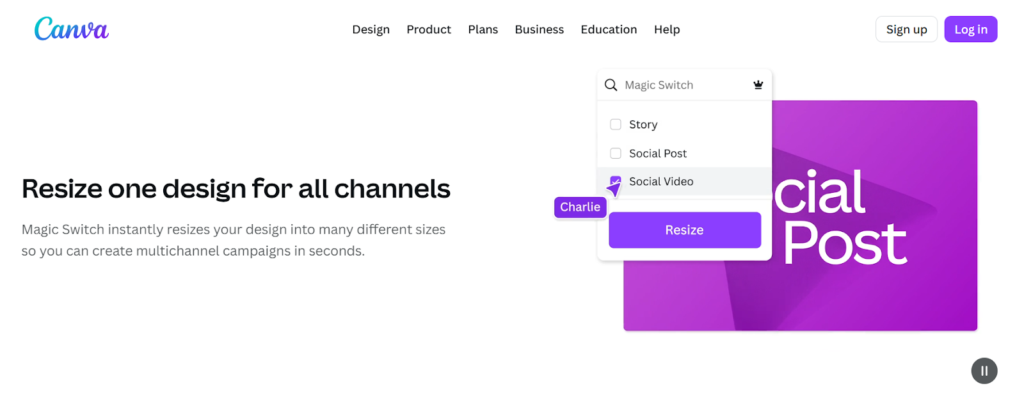Click the magnifier search icon
This screenshot has width=1024, height=406.
click(611, 85)
